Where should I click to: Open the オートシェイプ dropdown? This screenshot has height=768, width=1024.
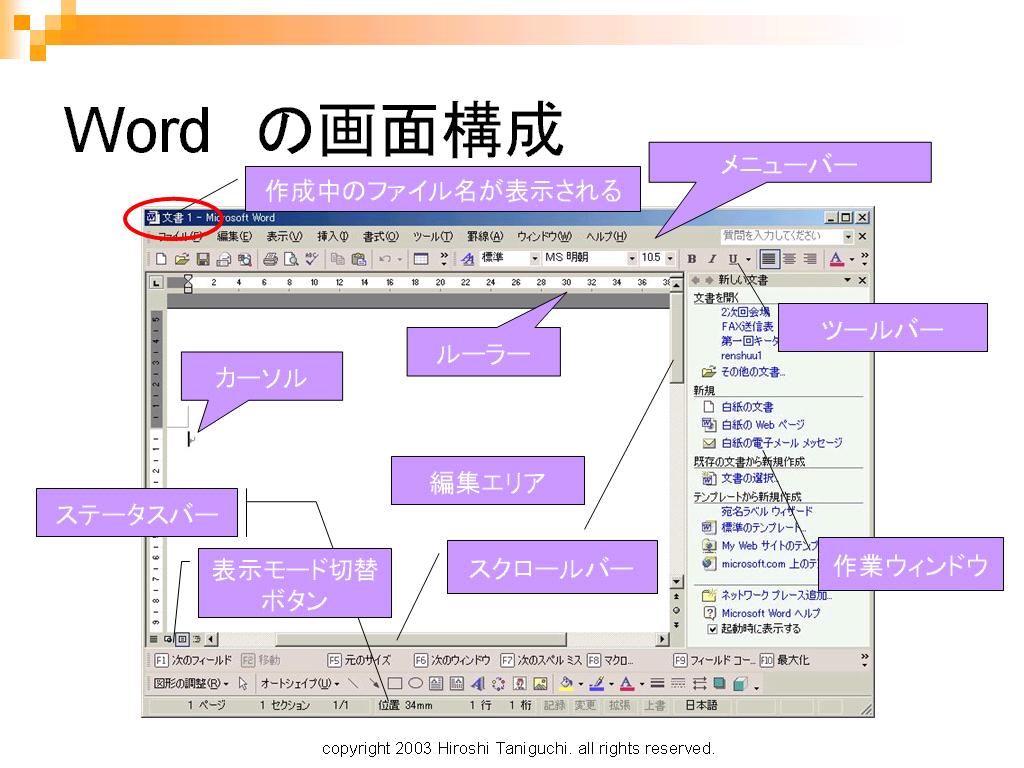coord(299,683)
